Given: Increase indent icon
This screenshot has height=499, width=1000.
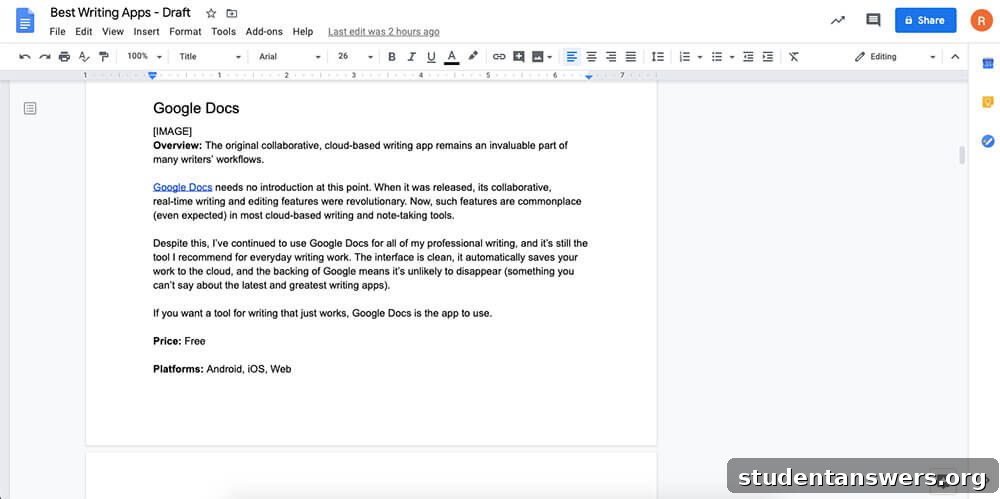Looking at the screenshot, I should [x=768, y=57].
